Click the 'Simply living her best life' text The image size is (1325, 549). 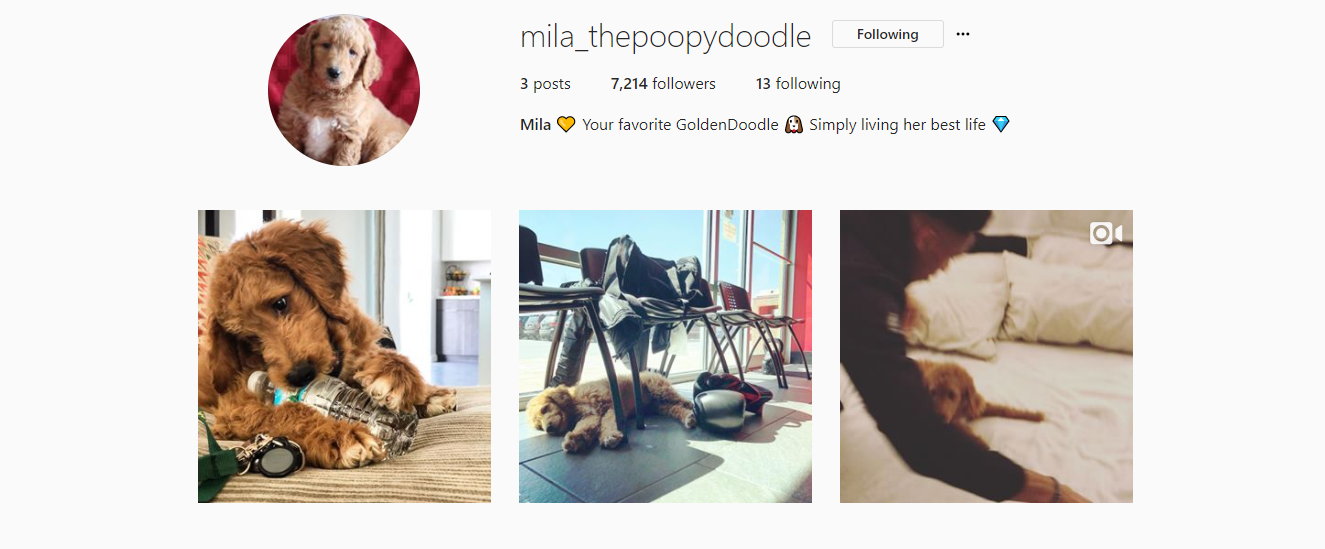click(897, 125)
